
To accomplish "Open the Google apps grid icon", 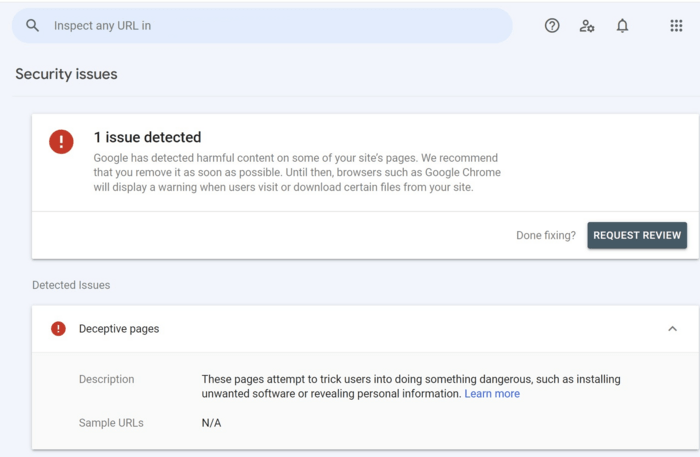I will click(x=676, y=26).
